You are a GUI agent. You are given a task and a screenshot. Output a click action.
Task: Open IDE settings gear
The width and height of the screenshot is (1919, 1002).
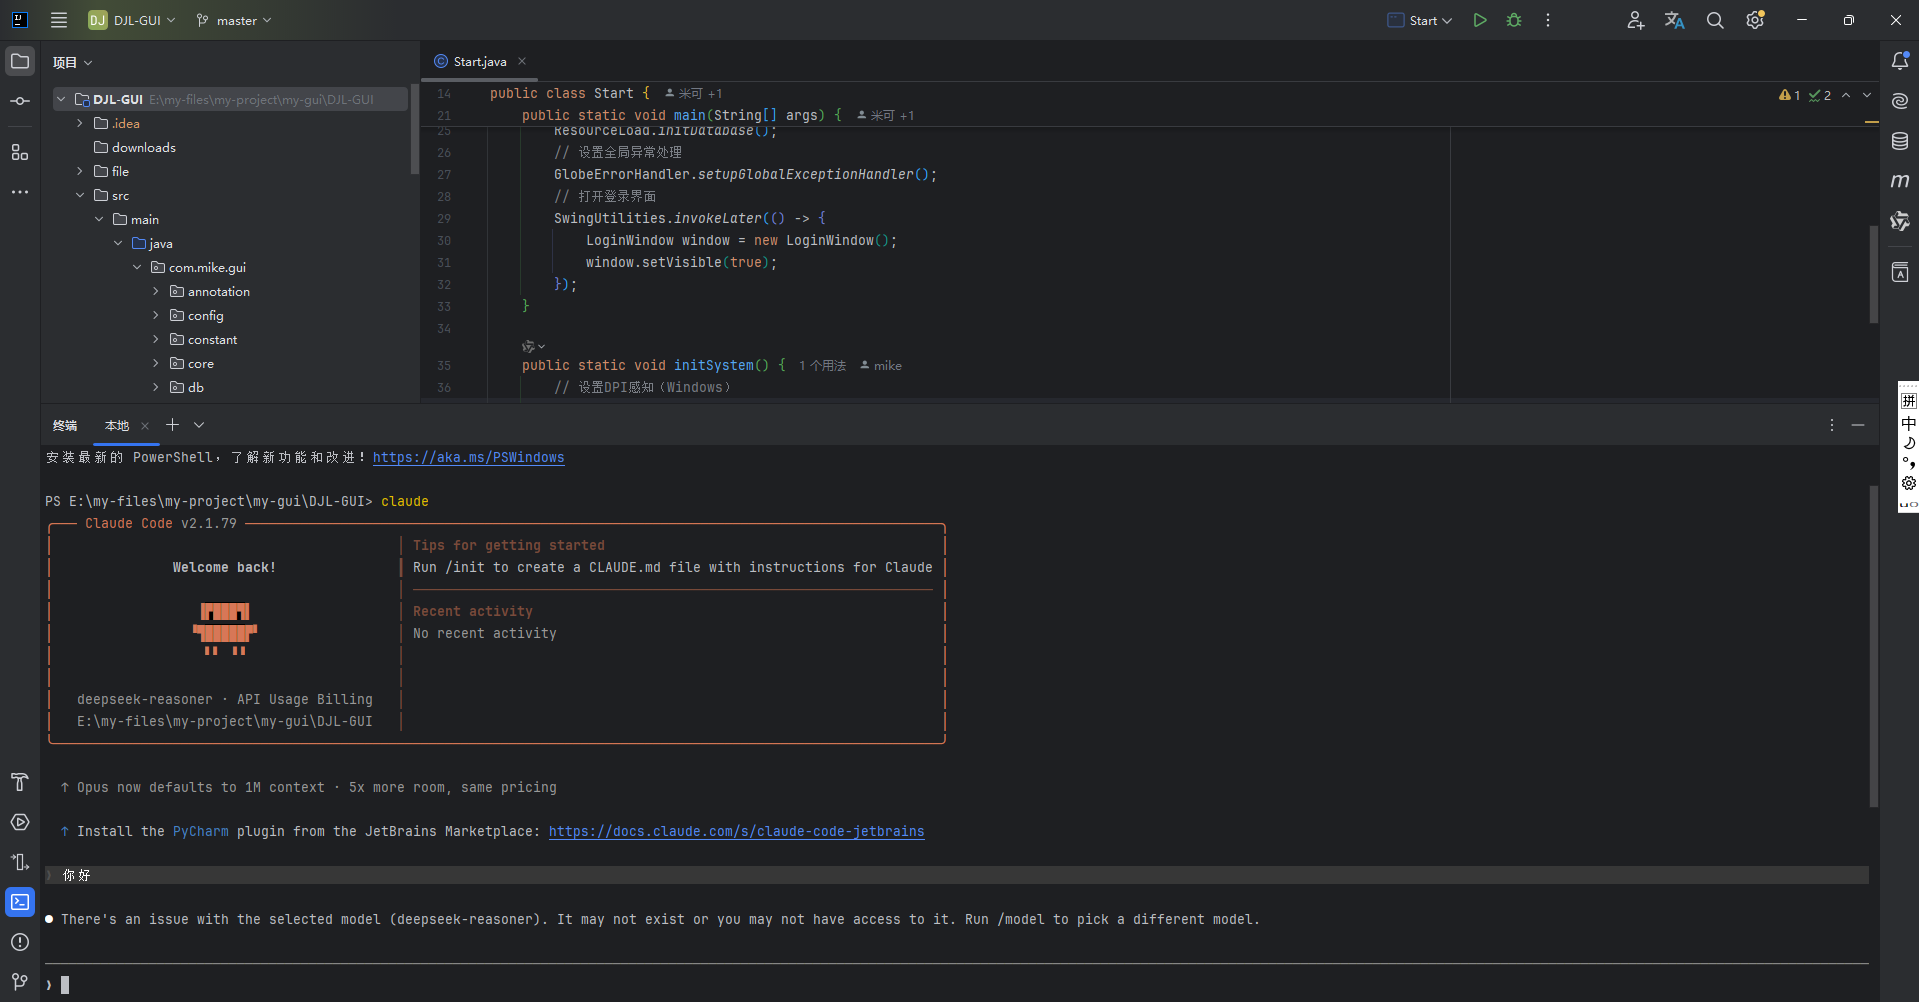[x=1755, y=20]
